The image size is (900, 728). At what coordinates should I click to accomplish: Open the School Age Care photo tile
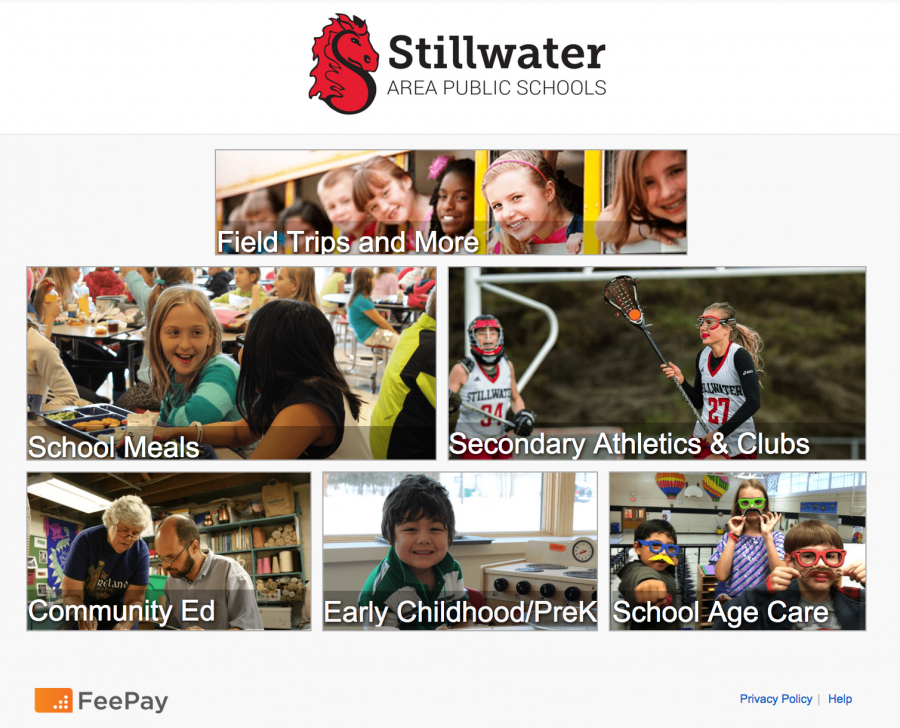pyautogui.click(x=738, y=551)
